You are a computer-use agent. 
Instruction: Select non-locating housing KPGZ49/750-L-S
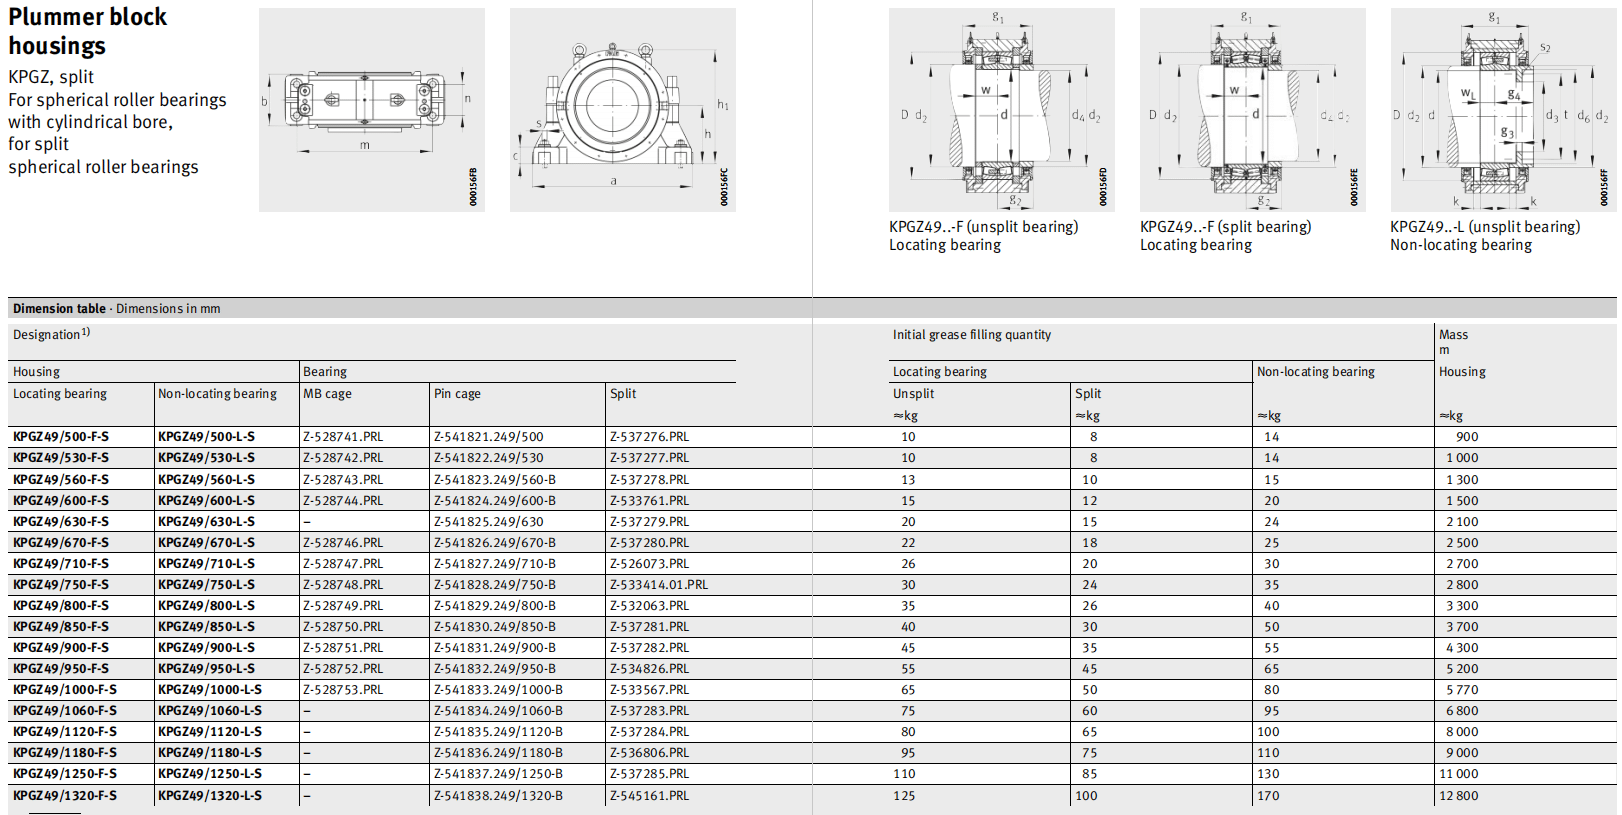click(x=206, y=585)
